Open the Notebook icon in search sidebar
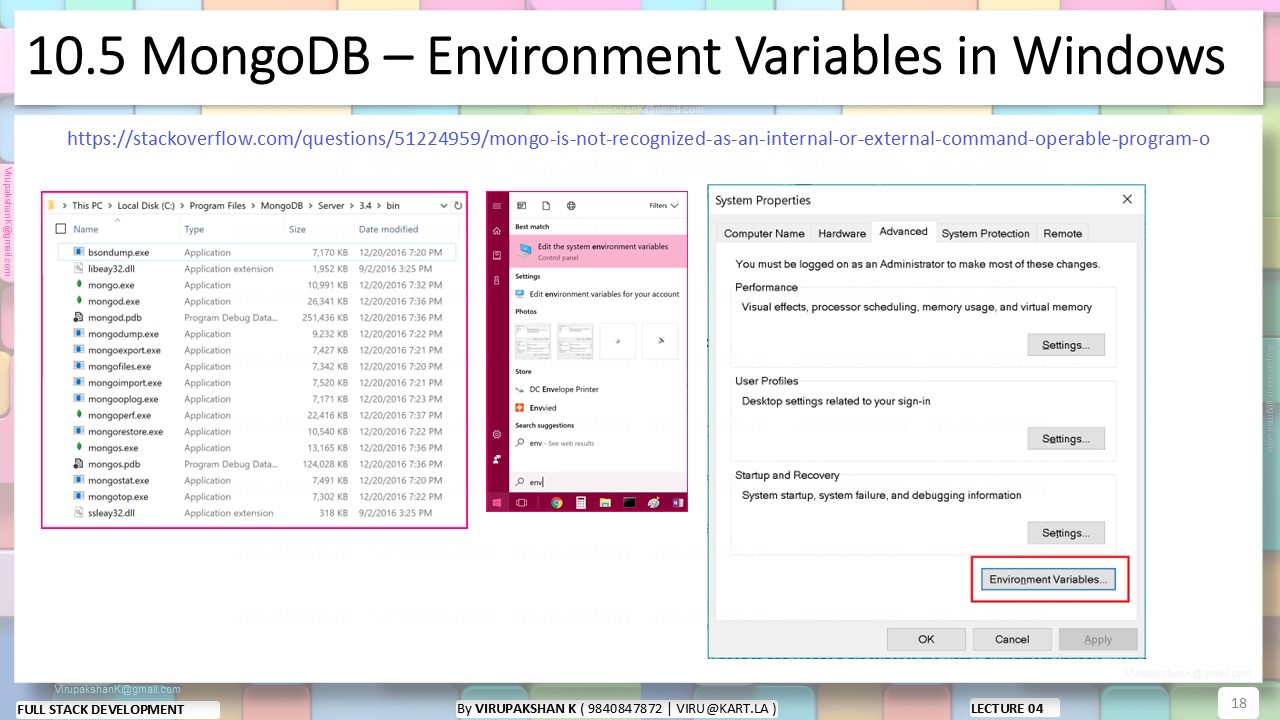The width and height of the screenshot is (1280, 720). (x=497, y=255)
